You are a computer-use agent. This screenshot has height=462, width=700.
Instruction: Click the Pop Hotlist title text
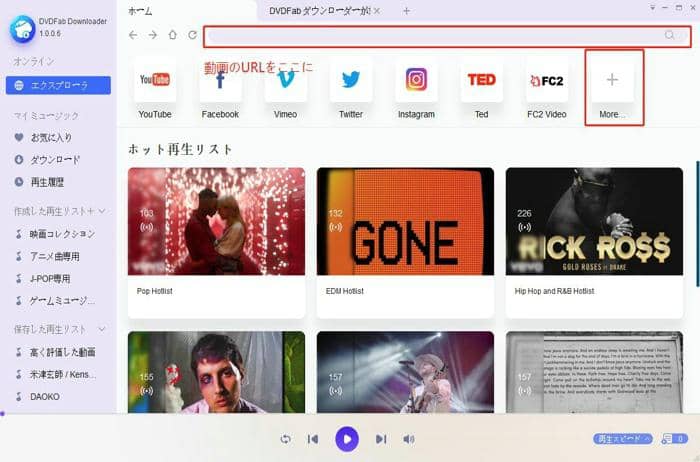[x=154, y=291]
